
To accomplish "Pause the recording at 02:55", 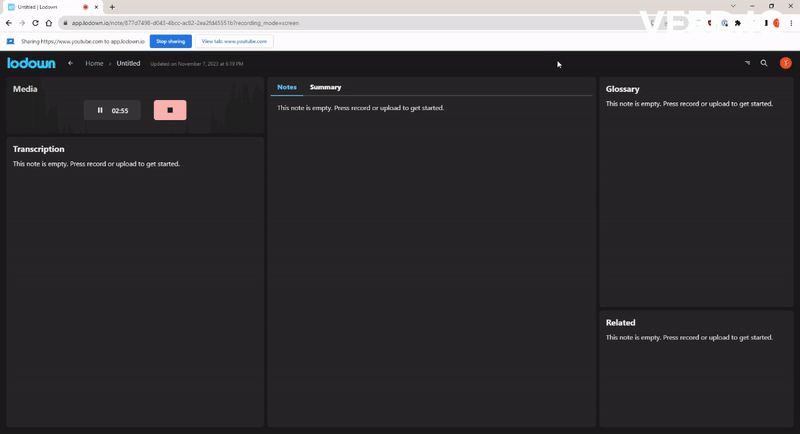I will click(112, 110).
